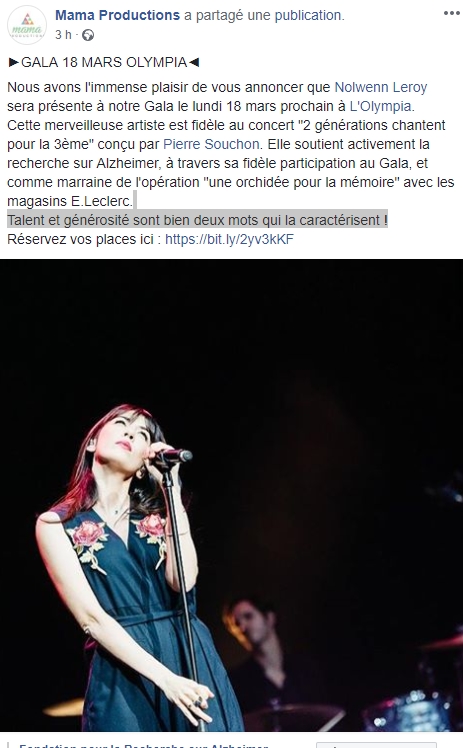Open the three-dot post options menu

[451, 13]
